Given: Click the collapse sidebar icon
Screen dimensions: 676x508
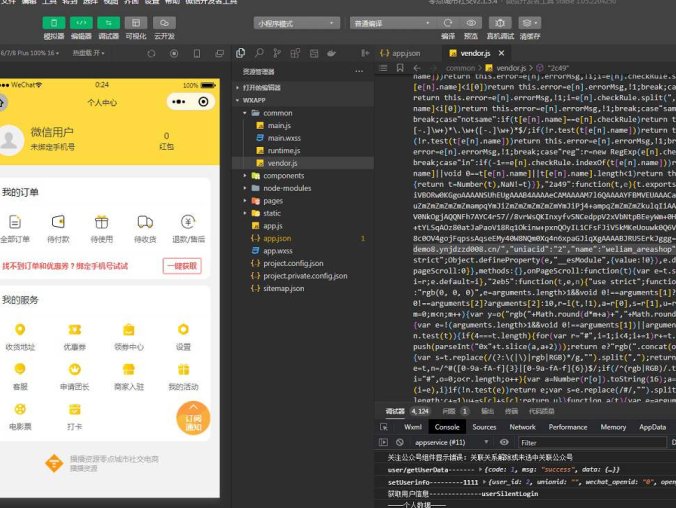Looking at the screenshot, I should [365, 53].
